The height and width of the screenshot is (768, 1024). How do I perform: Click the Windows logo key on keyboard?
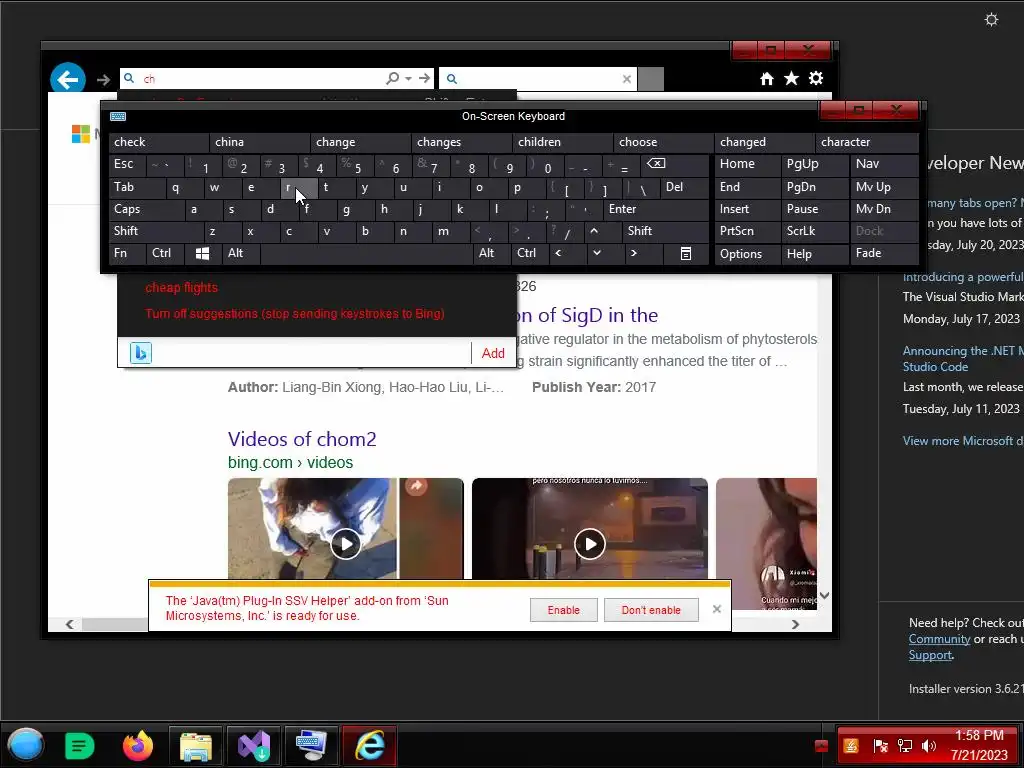(x=202, y=253)
